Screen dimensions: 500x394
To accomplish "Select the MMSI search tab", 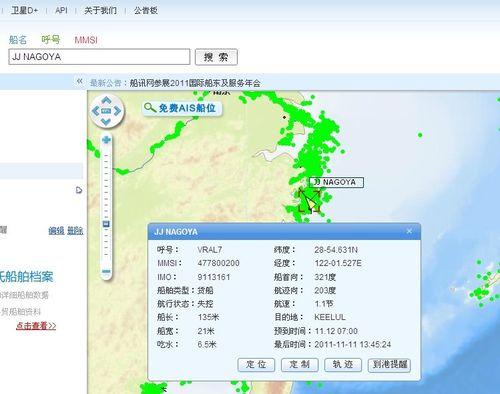I will 86,40.
